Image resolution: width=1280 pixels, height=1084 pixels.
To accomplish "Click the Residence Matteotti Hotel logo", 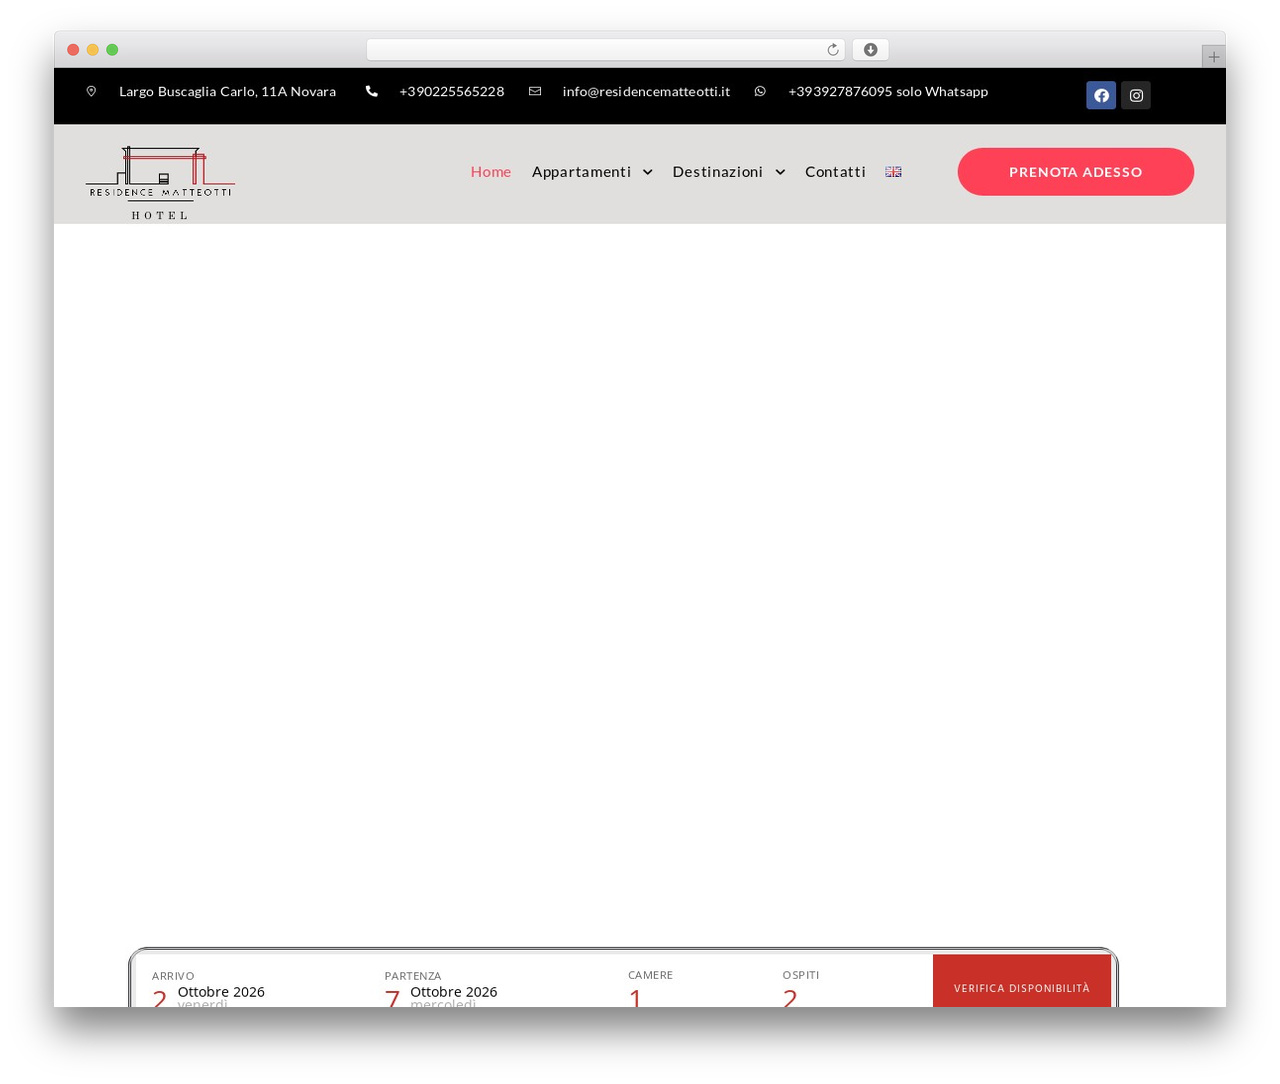I will point(160,182).
